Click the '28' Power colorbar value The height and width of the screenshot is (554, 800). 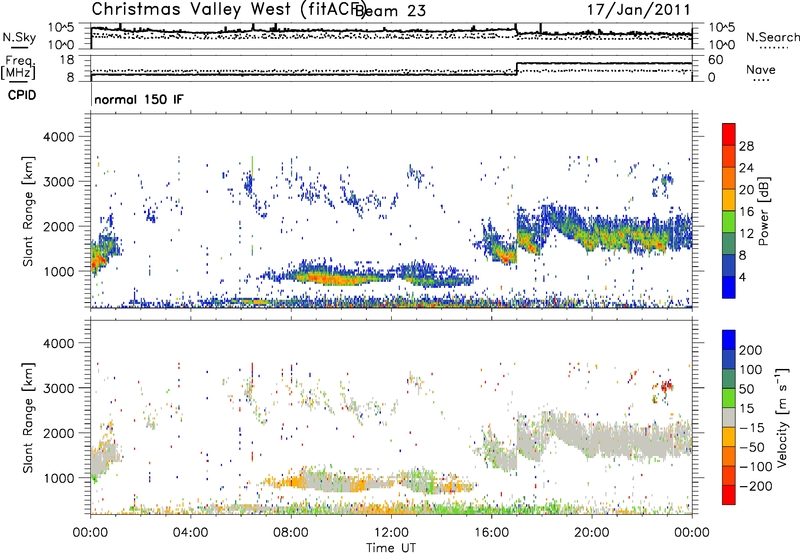point(746,146)
